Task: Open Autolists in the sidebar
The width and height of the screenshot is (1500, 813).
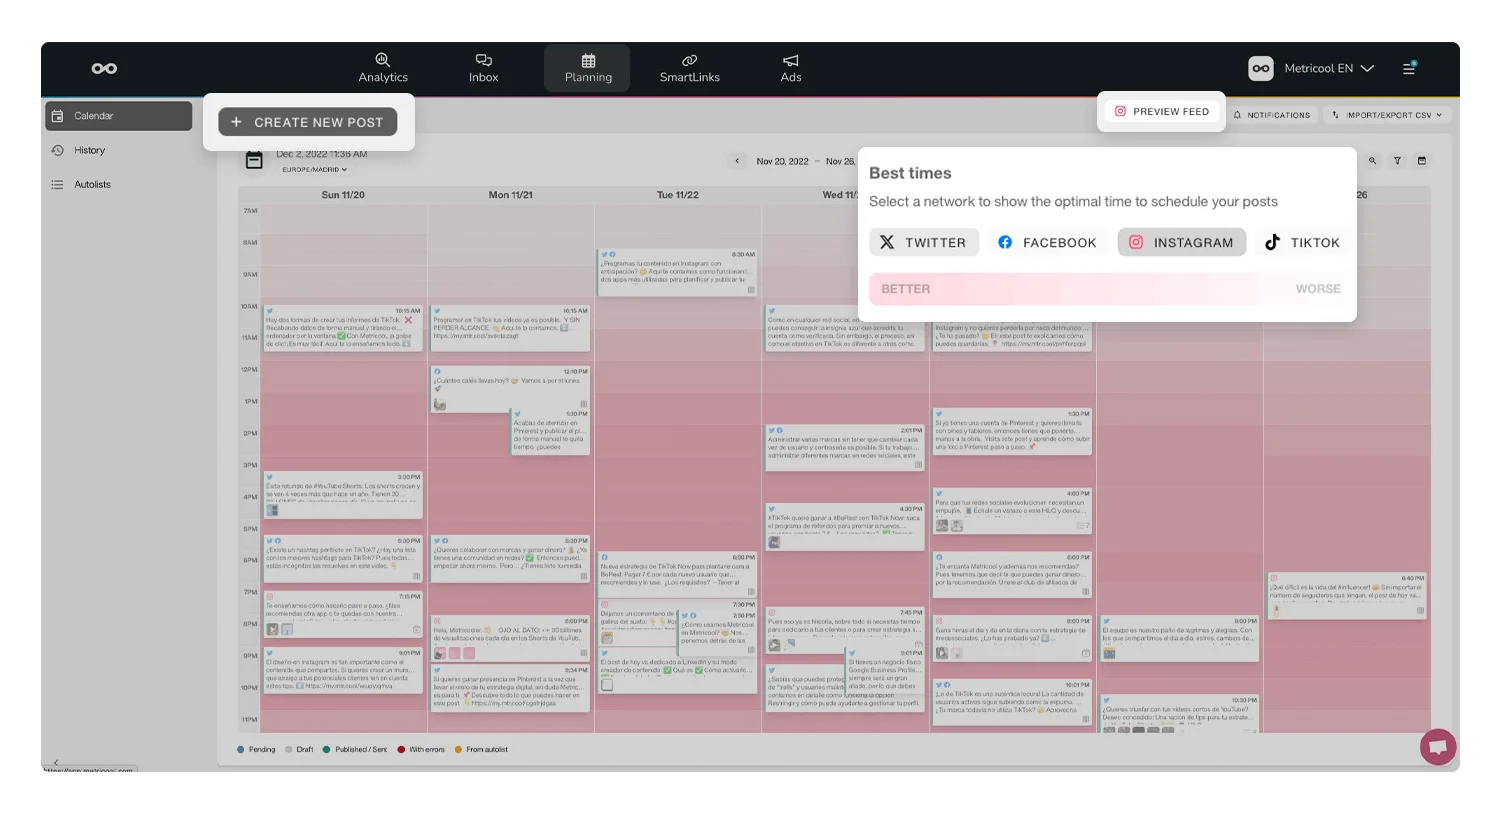Action: pyautogui.click(x=92, y=185)
